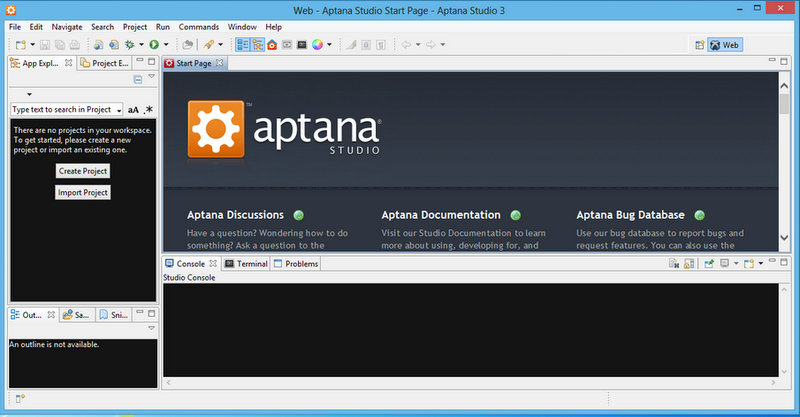Maximize the Console panel
The image size is (800, 417).
[784, 262]
